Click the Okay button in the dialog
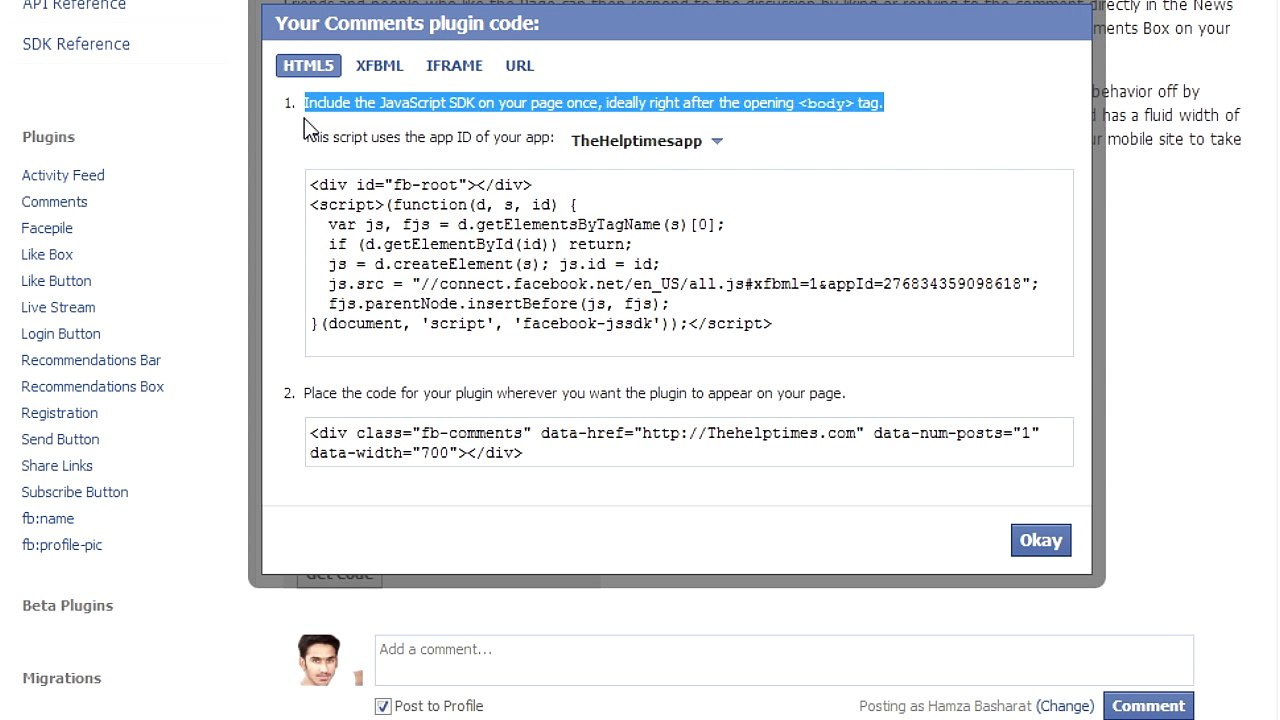 click(1040, 540)
